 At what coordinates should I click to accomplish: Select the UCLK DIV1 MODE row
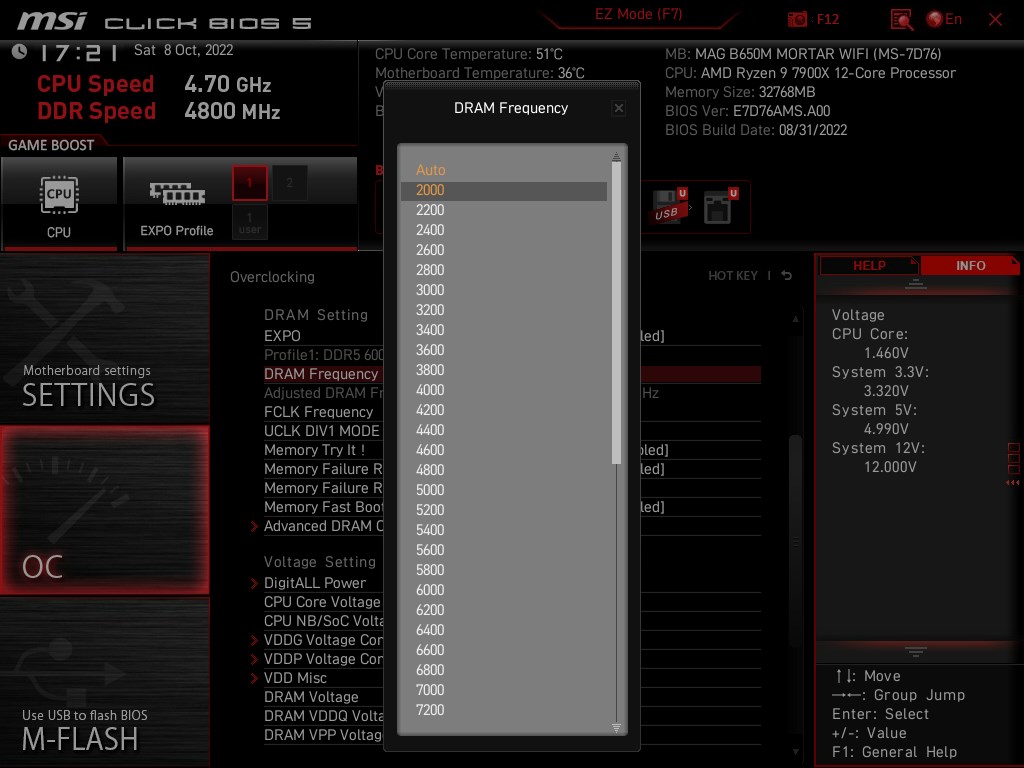click(x=512, y=431)
